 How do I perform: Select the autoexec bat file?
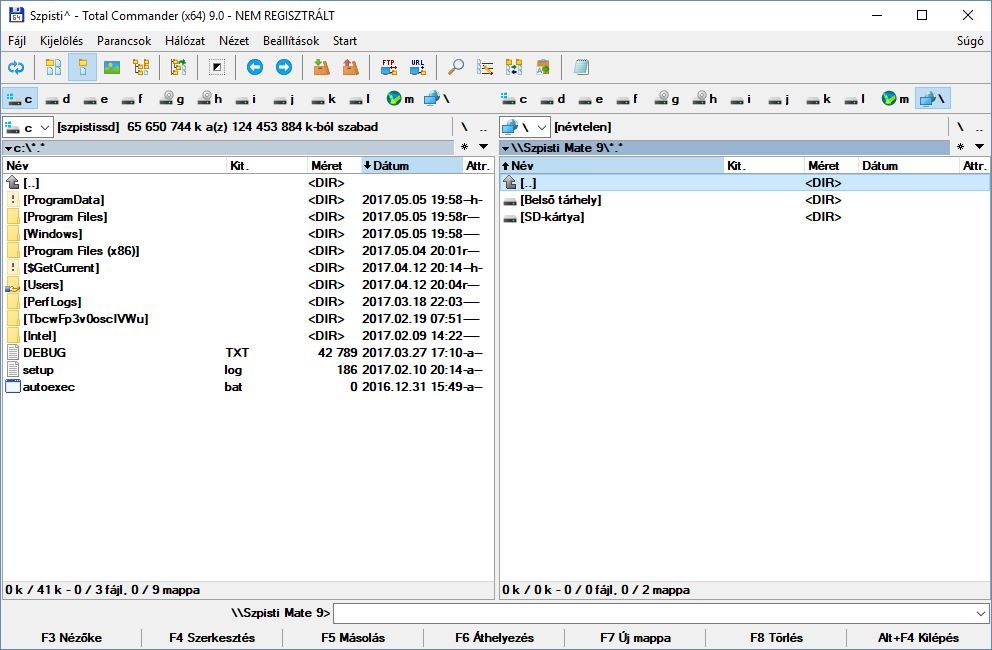click(248, 387)
